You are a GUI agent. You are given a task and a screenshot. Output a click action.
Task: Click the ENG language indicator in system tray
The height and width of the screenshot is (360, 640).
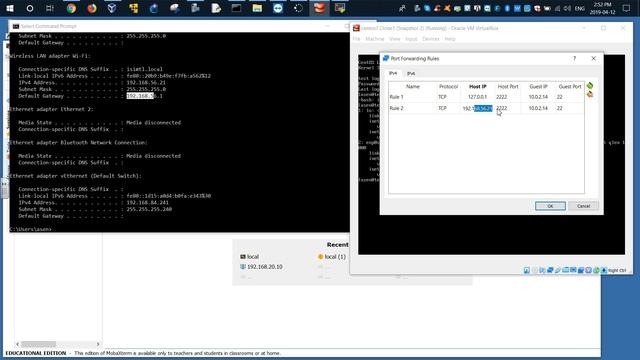point(580,8)
